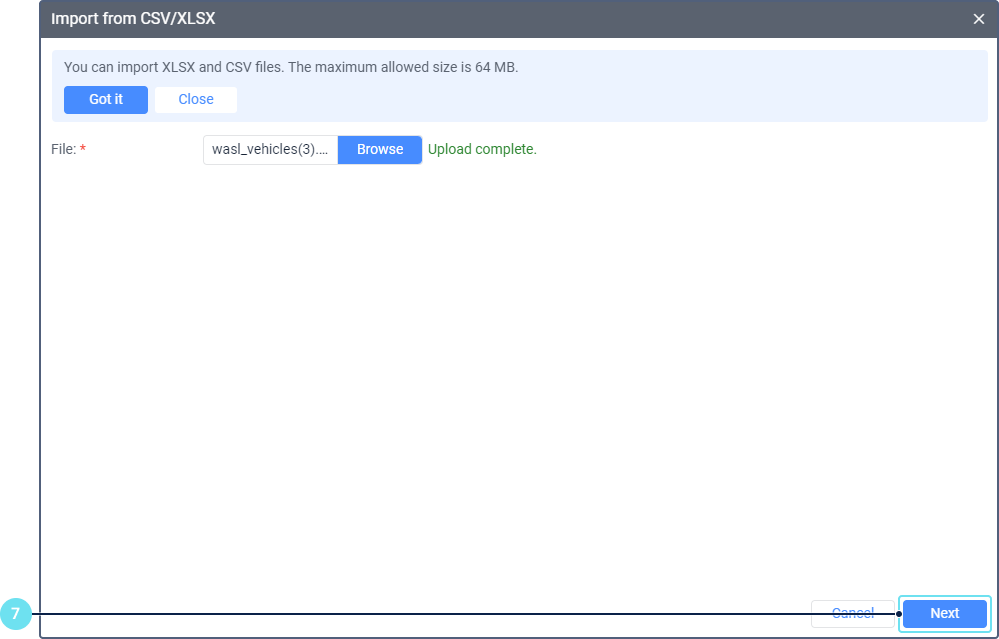Image resolution: width=999 pixels, height=639 pixels.
Task: Click the maximum allowed size 64 MB notice
Action: (x=291, y=68)
